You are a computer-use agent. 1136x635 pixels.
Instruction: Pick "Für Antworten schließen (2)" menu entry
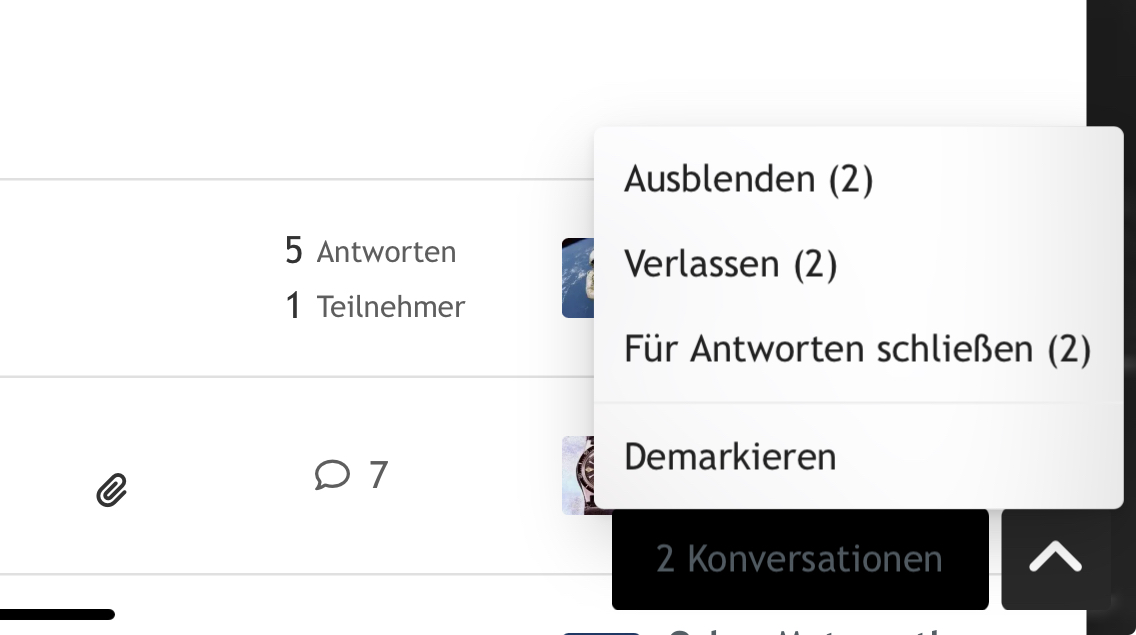[x=857, y=349]
